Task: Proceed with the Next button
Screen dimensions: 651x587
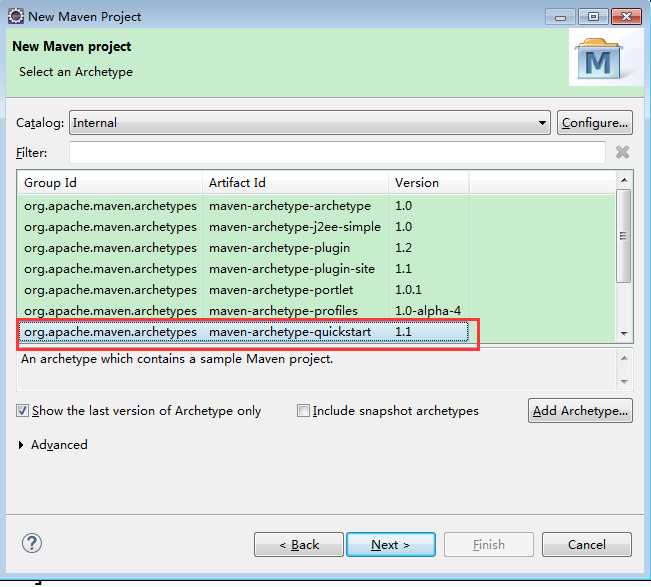Action: pyautogui.click(x=391, y=545)
